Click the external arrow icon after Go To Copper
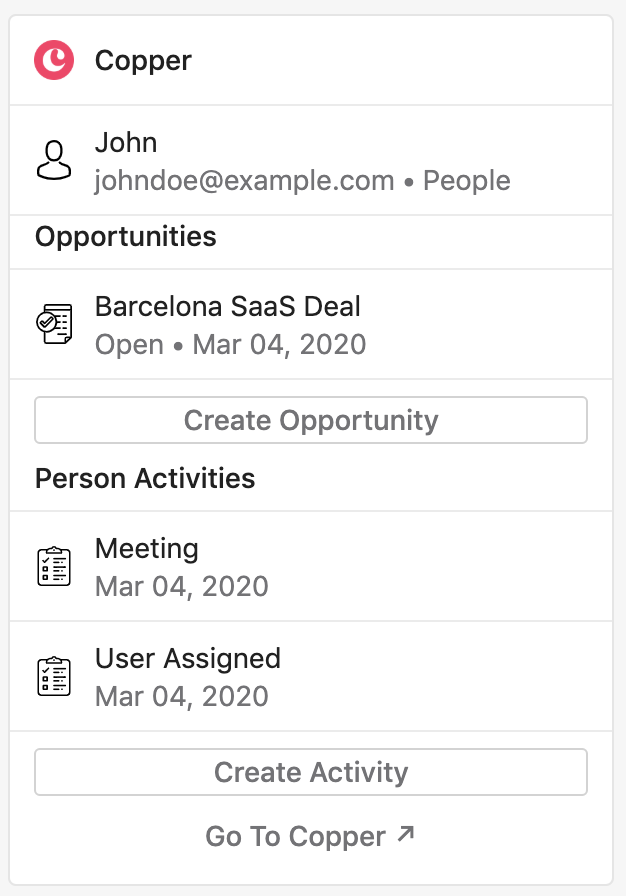The width and height of the screenshot is (626, 896). coord(406,834)
